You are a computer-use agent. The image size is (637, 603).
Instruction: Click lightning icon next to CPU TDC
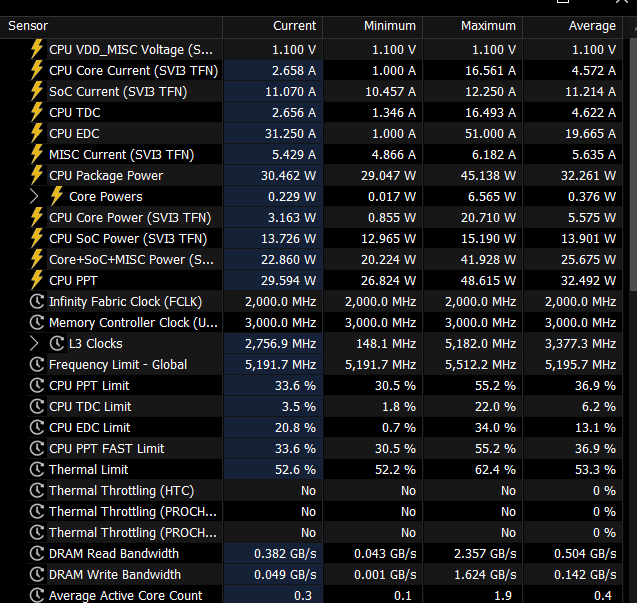tap(37, 112)
